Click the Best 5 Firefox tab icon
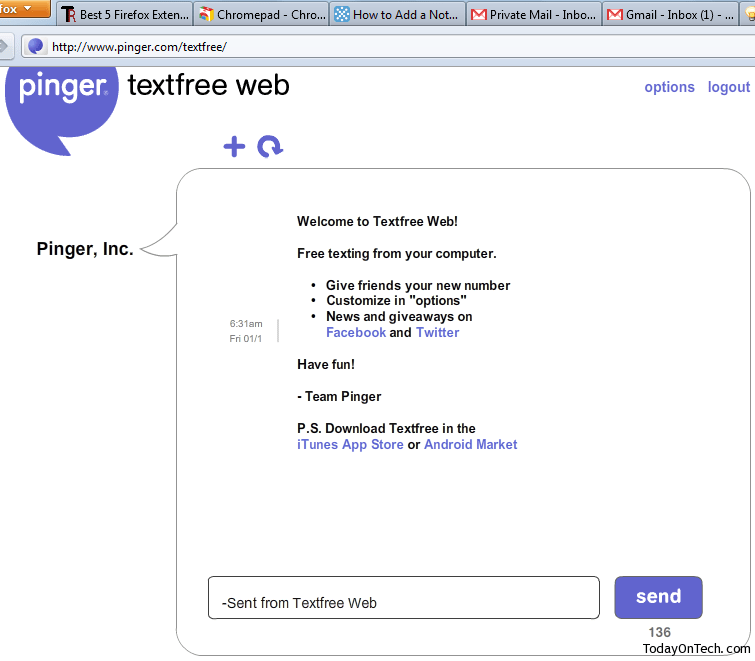 click(69, 15)
